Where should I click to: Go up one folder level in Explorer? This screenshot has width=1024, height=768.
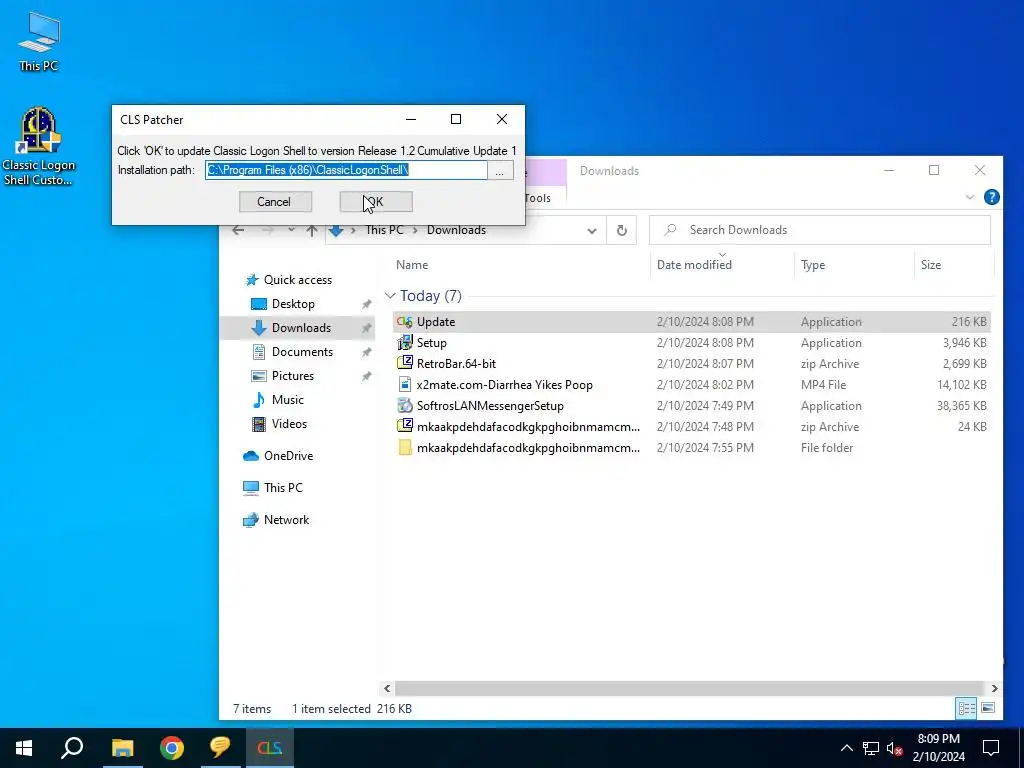click(312, 231)
